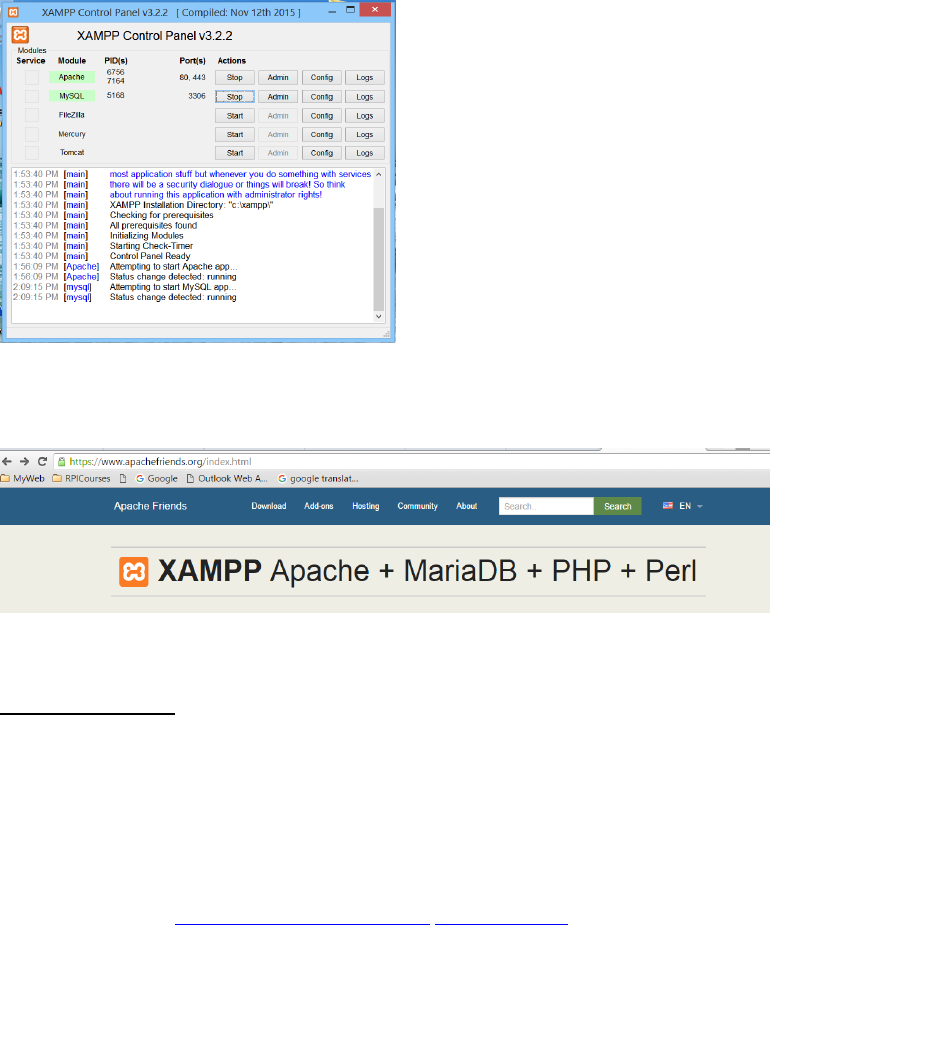Open the Hosting menu item
The image size is (928, 1040).
pos(365,506)
